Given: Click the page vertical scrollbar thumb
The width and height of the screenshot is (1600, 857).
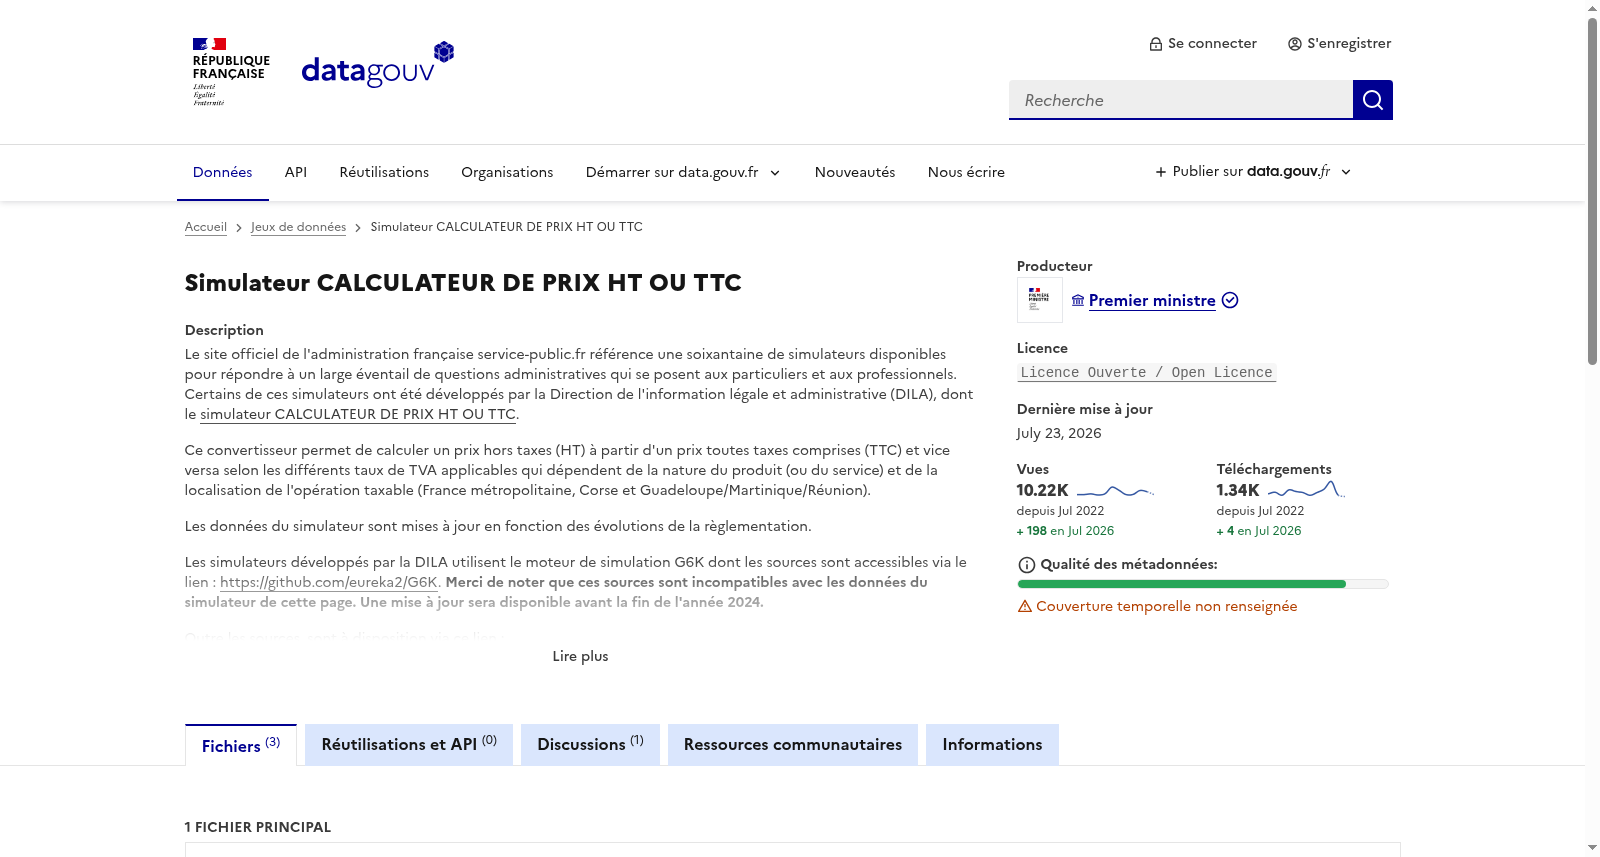Looking at the screenshot, I should [x=1592, y=190].
